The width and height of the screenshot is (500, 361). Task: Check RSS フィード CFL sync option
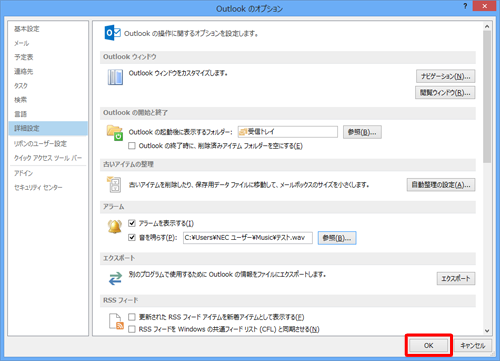tap(132, 329)
